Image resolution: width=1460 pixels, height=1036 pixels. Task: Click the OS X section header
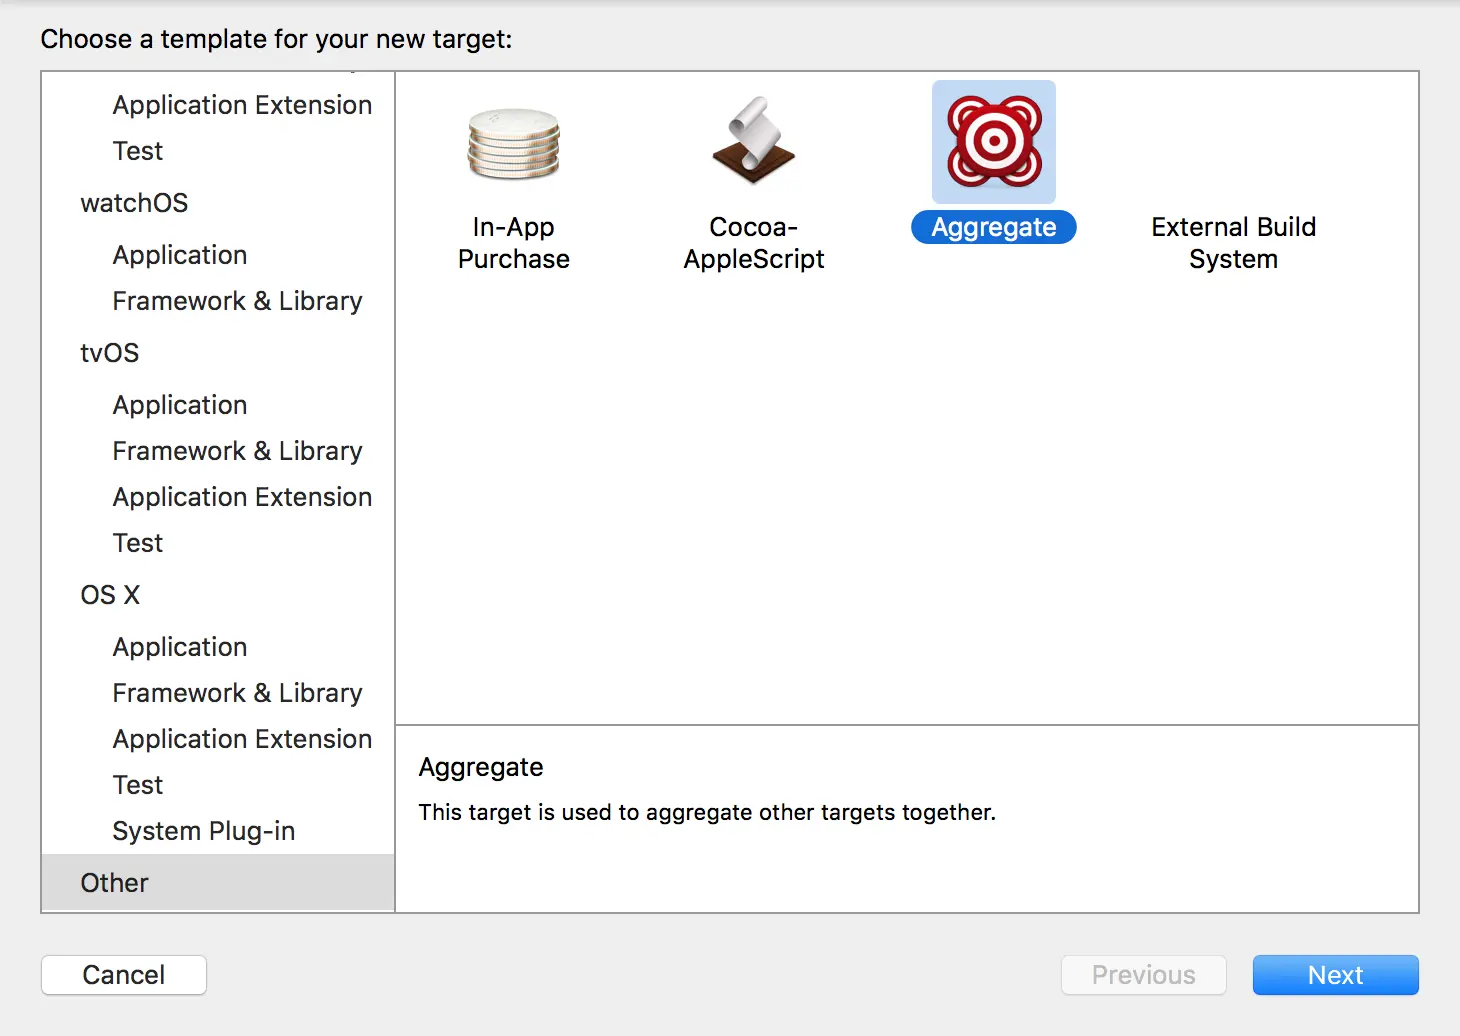[x=110, y=595]
